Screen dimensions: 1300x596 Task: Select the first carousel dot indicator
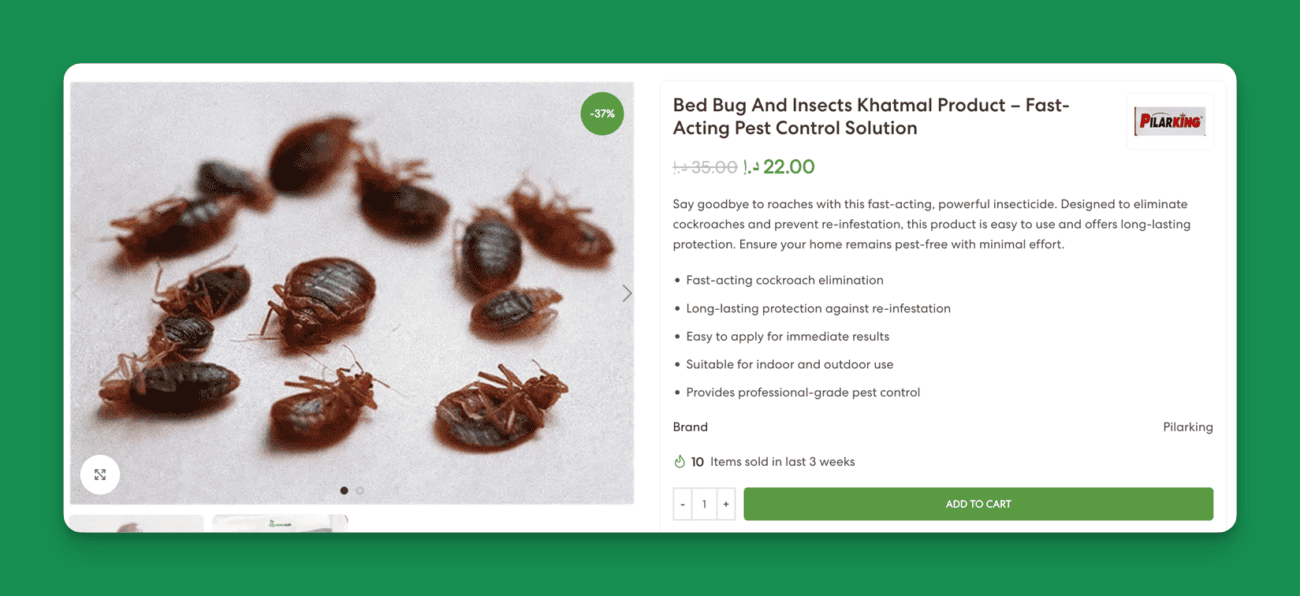[344, 491]
